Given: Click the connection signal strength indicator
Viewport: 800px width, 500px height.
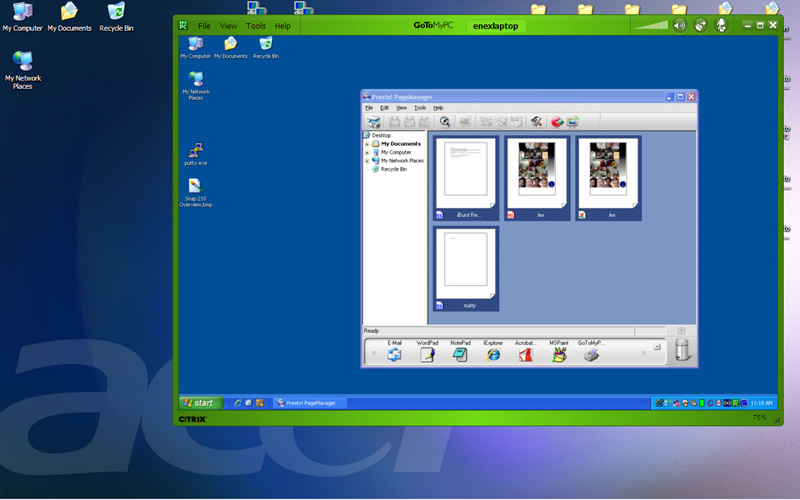Looking at the screenshot, I should click(x=651, y=26).
